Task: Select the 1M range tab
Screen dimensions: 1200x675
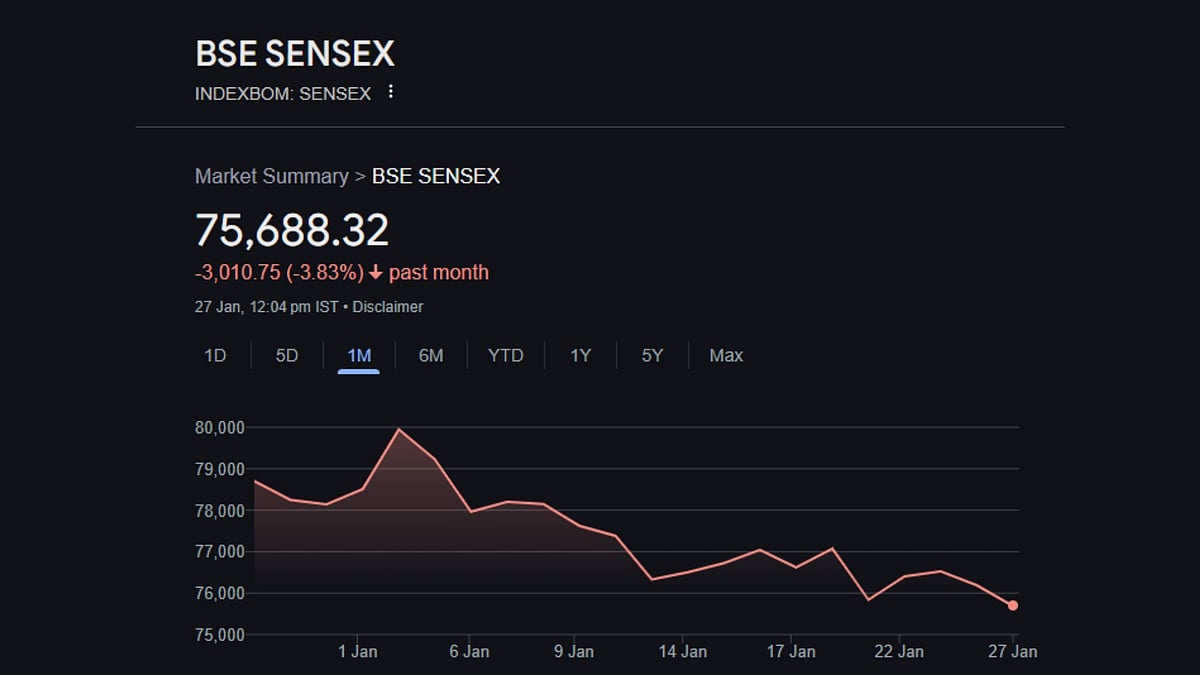Action: [x=359, y=355]
